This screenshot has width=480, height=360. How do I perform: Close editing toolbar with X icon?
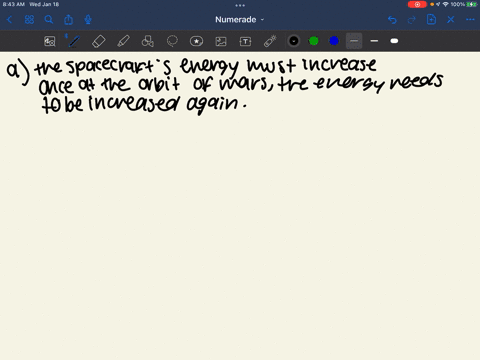pyautogui.click(x=451, y=20)
